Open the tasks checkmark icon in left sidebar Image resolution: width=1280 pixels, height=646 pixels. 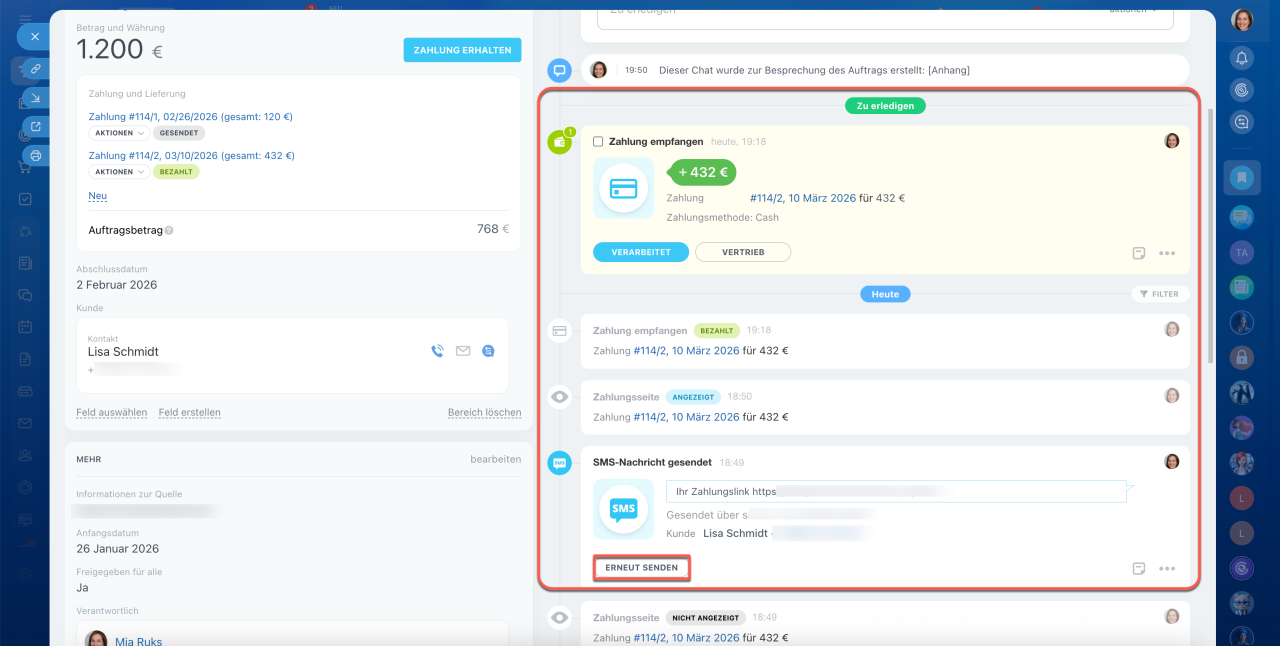tap(25, 199)
